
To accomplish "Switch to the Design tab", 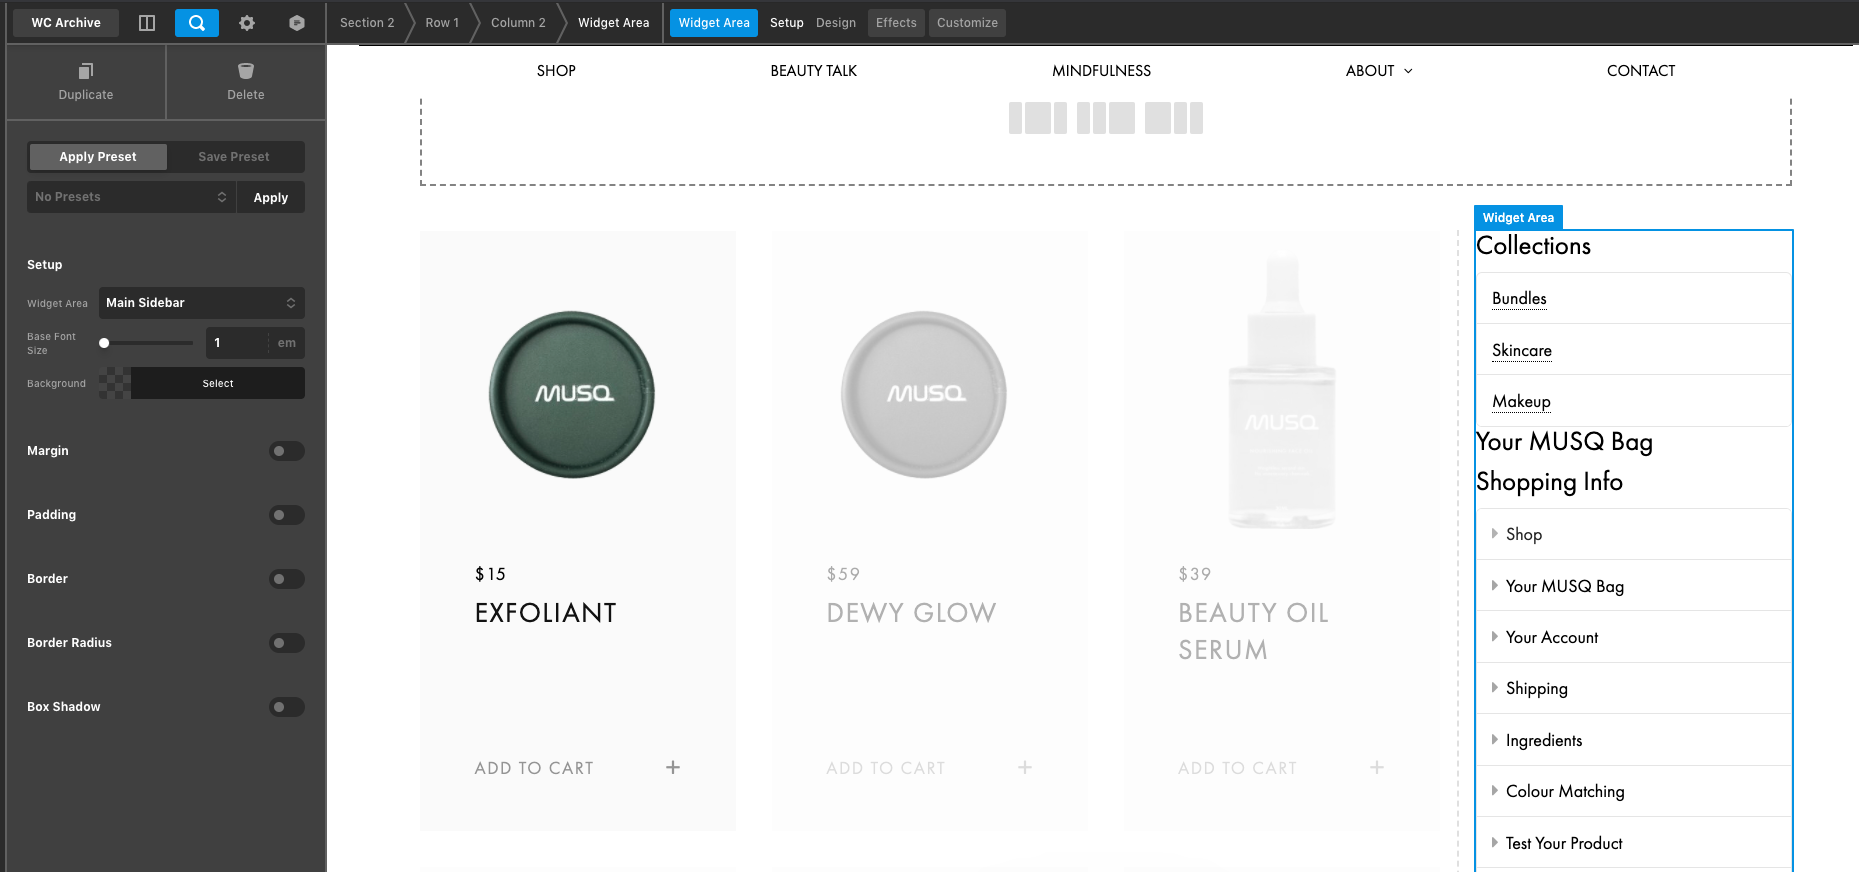I will [835, 23].
